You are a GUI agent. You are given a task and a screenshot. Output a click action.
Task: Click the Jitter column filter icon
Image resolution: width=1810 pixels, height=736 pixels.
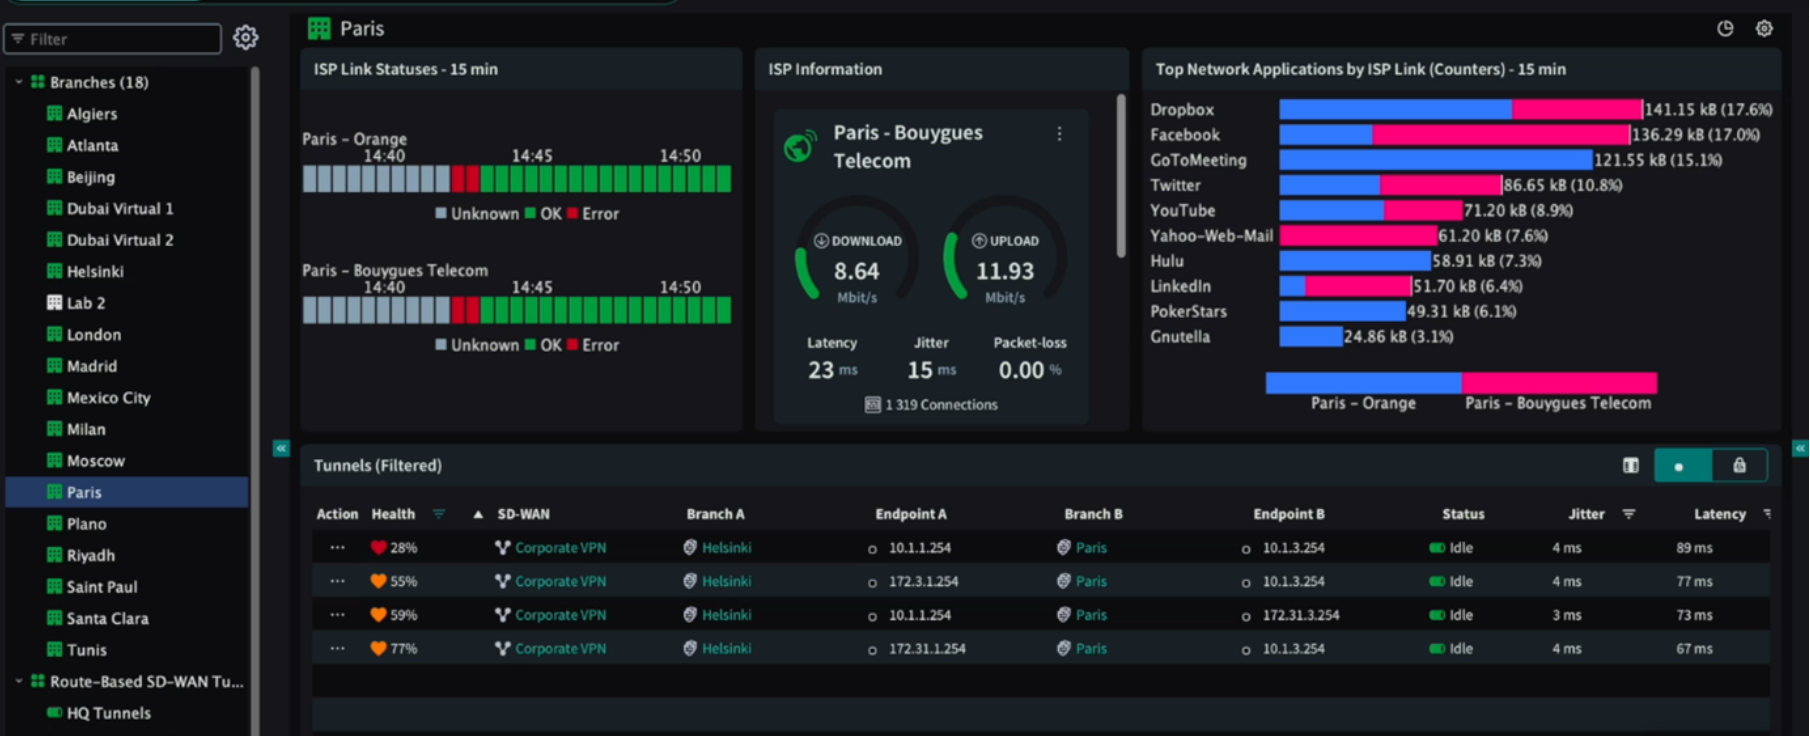1628,514
